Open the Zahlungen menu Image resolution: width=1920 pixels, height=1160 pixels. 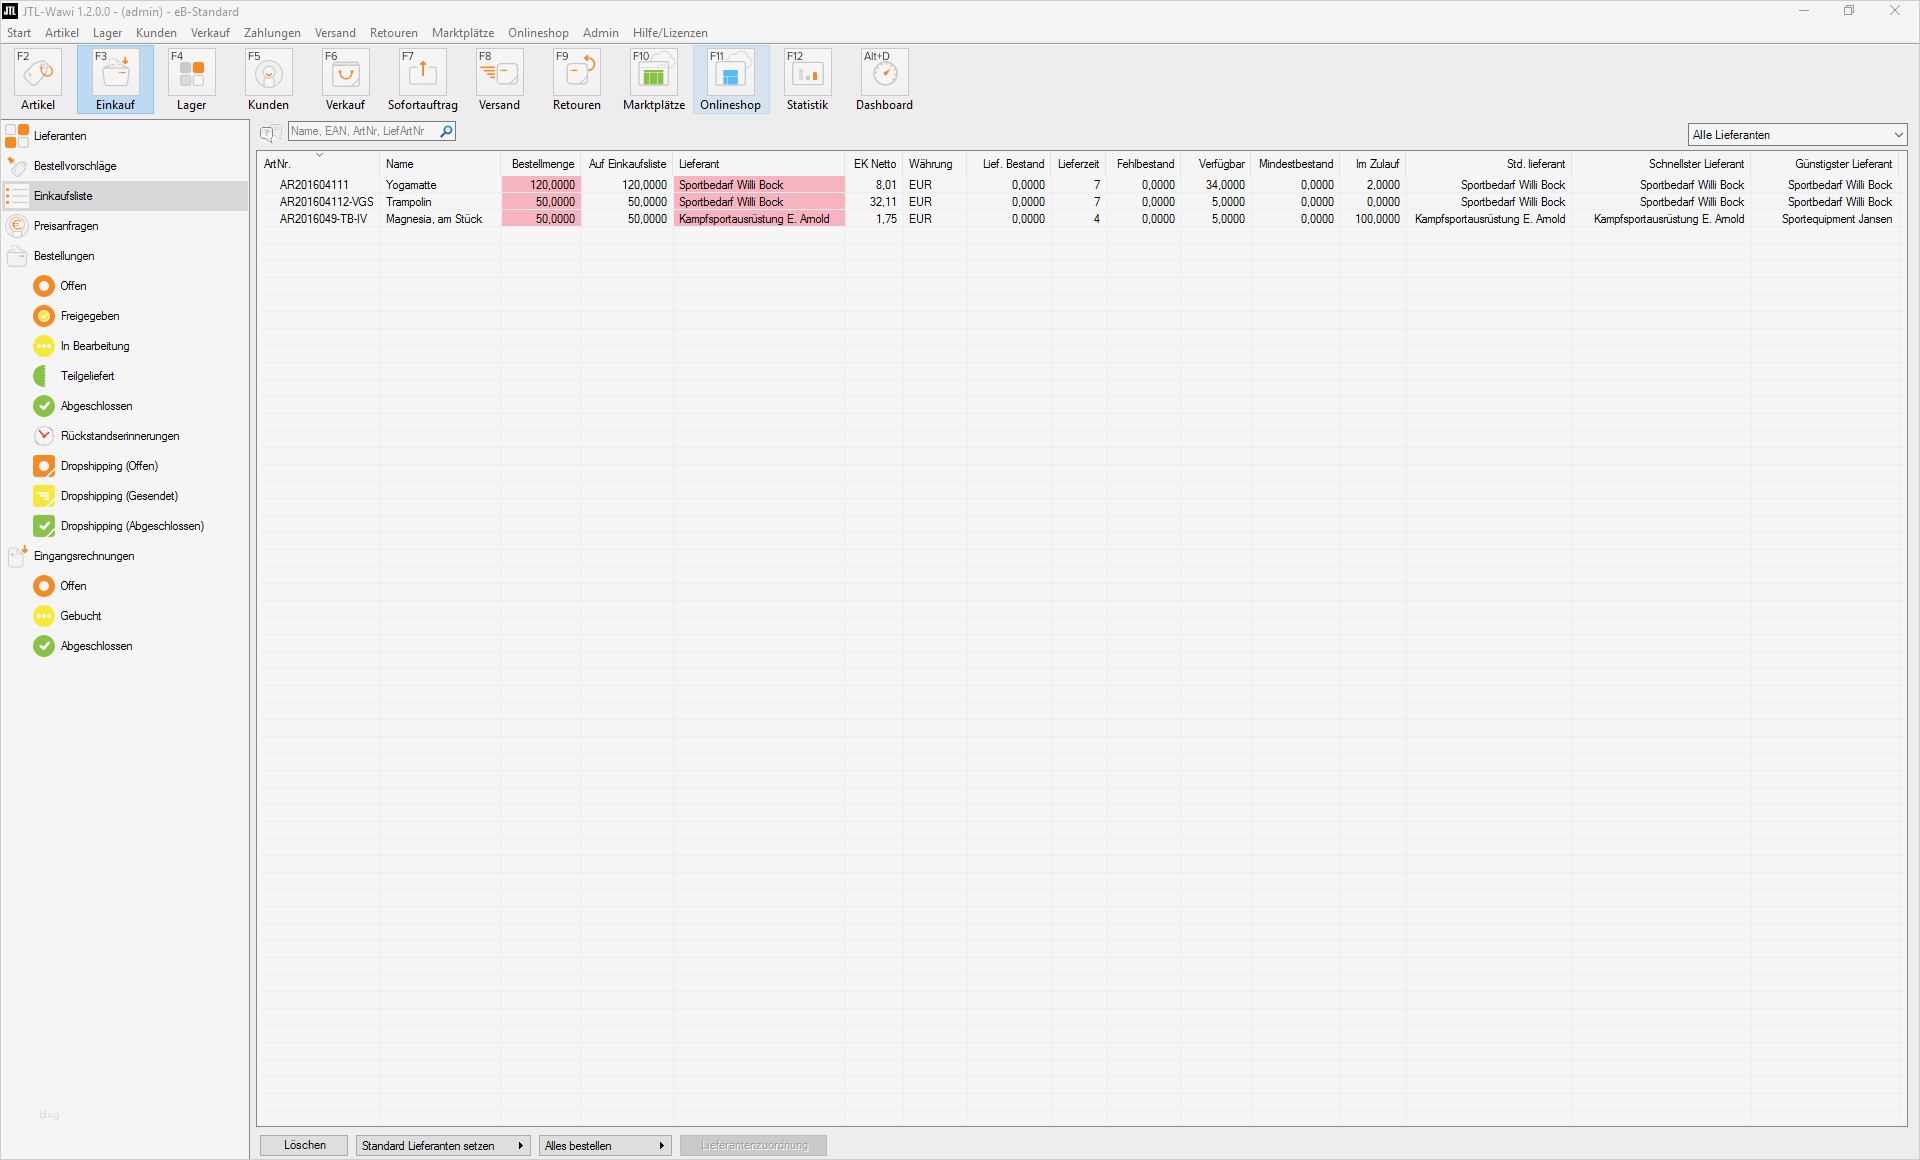tap(272, 33)
